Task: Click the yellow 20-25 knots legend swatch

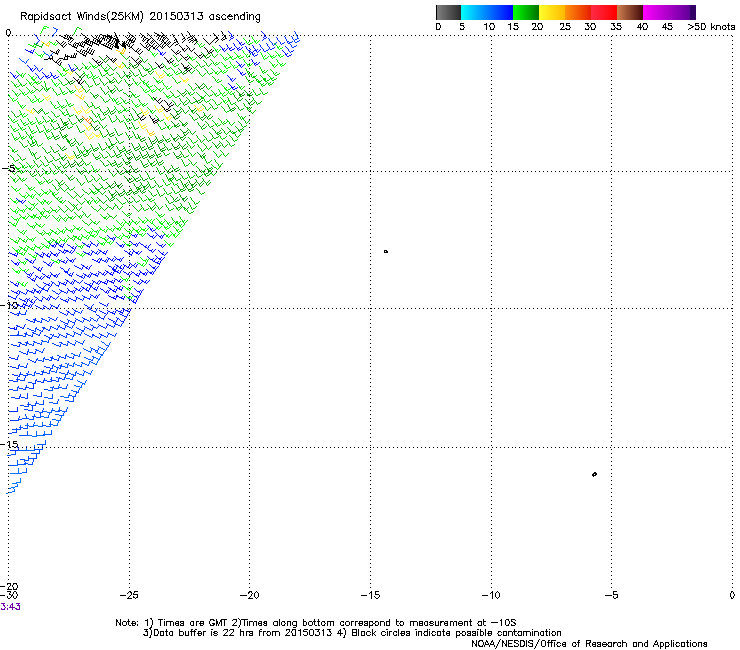Action: pyautogui.click(x=552, y=12)
